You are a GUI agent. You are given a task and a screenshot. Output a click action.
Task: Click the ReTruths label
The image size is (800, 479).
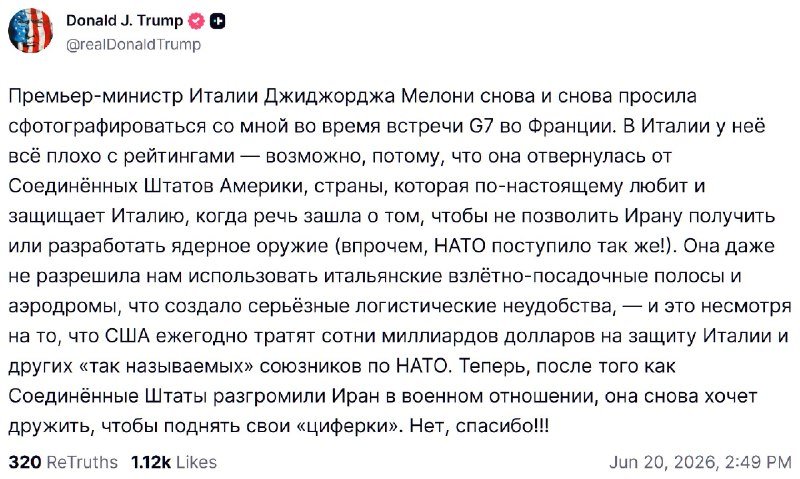pyautogui.click(x=82, y=462)
